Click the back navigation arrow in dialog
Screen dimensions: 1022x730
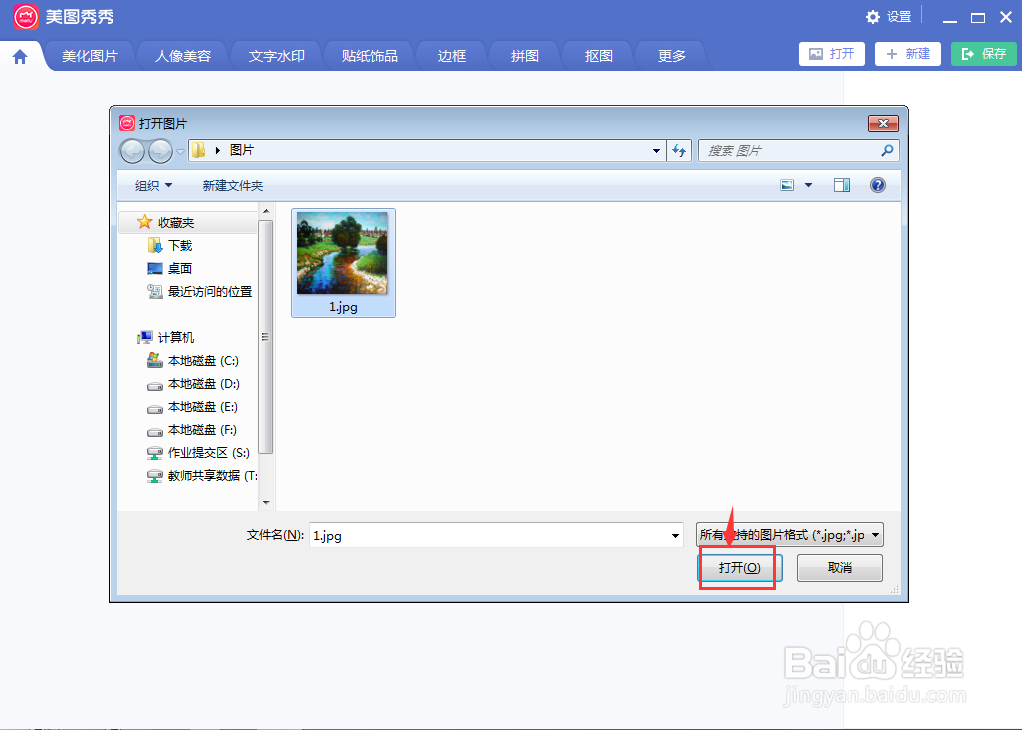click(x=132, y=151)
